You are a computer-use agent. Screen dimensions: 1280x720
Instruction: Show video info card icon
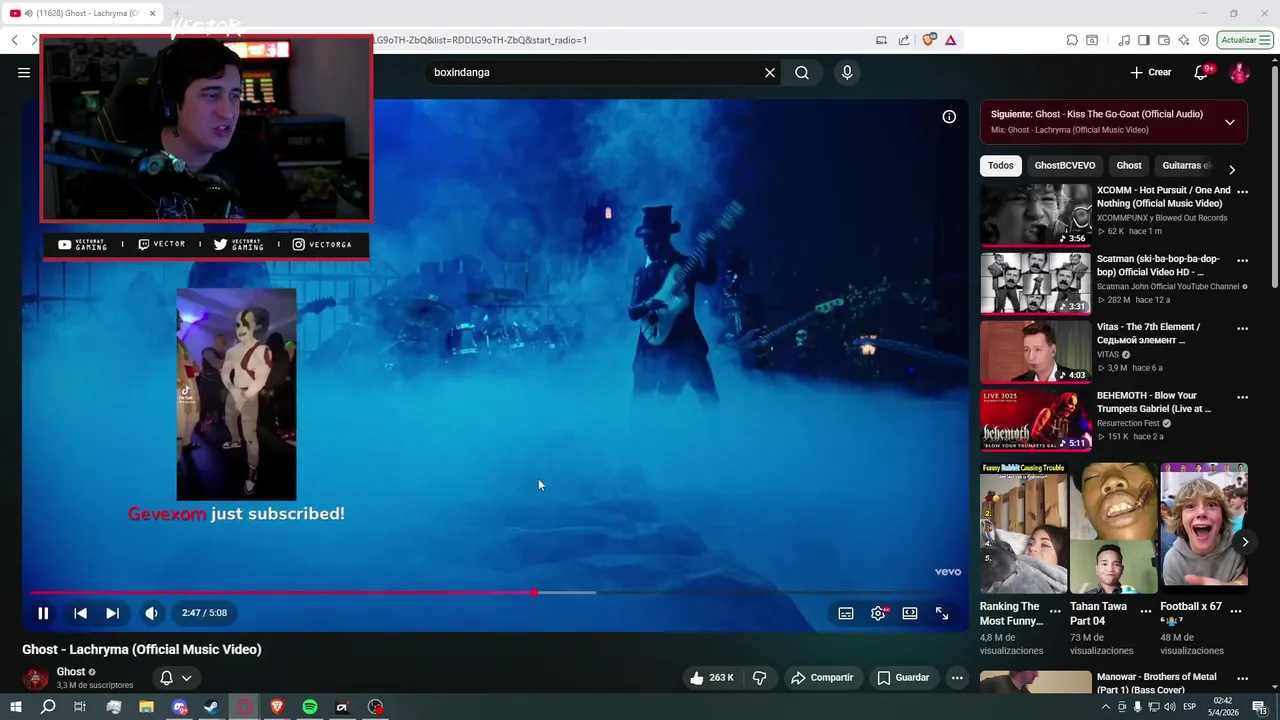pyautogui.click(x=949, y=117)
